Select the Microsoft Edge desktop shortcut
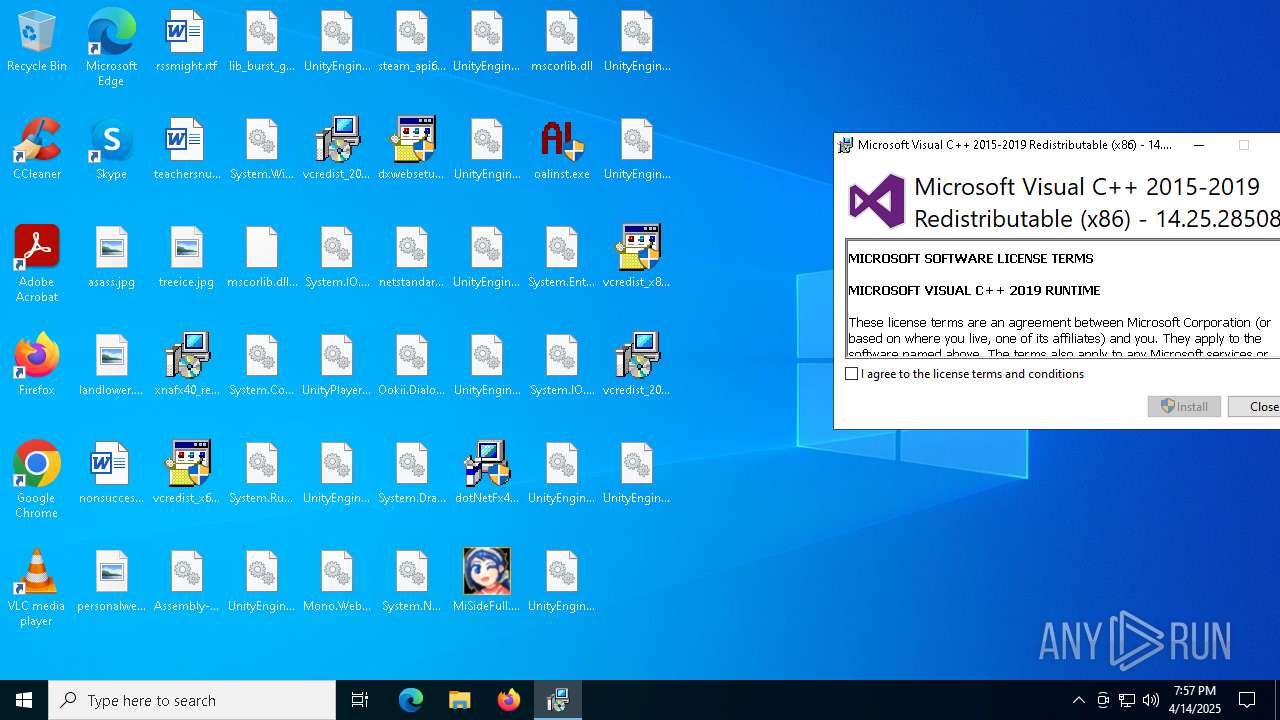The width and height of the screenshot is (1280, 720). point(111,48)
